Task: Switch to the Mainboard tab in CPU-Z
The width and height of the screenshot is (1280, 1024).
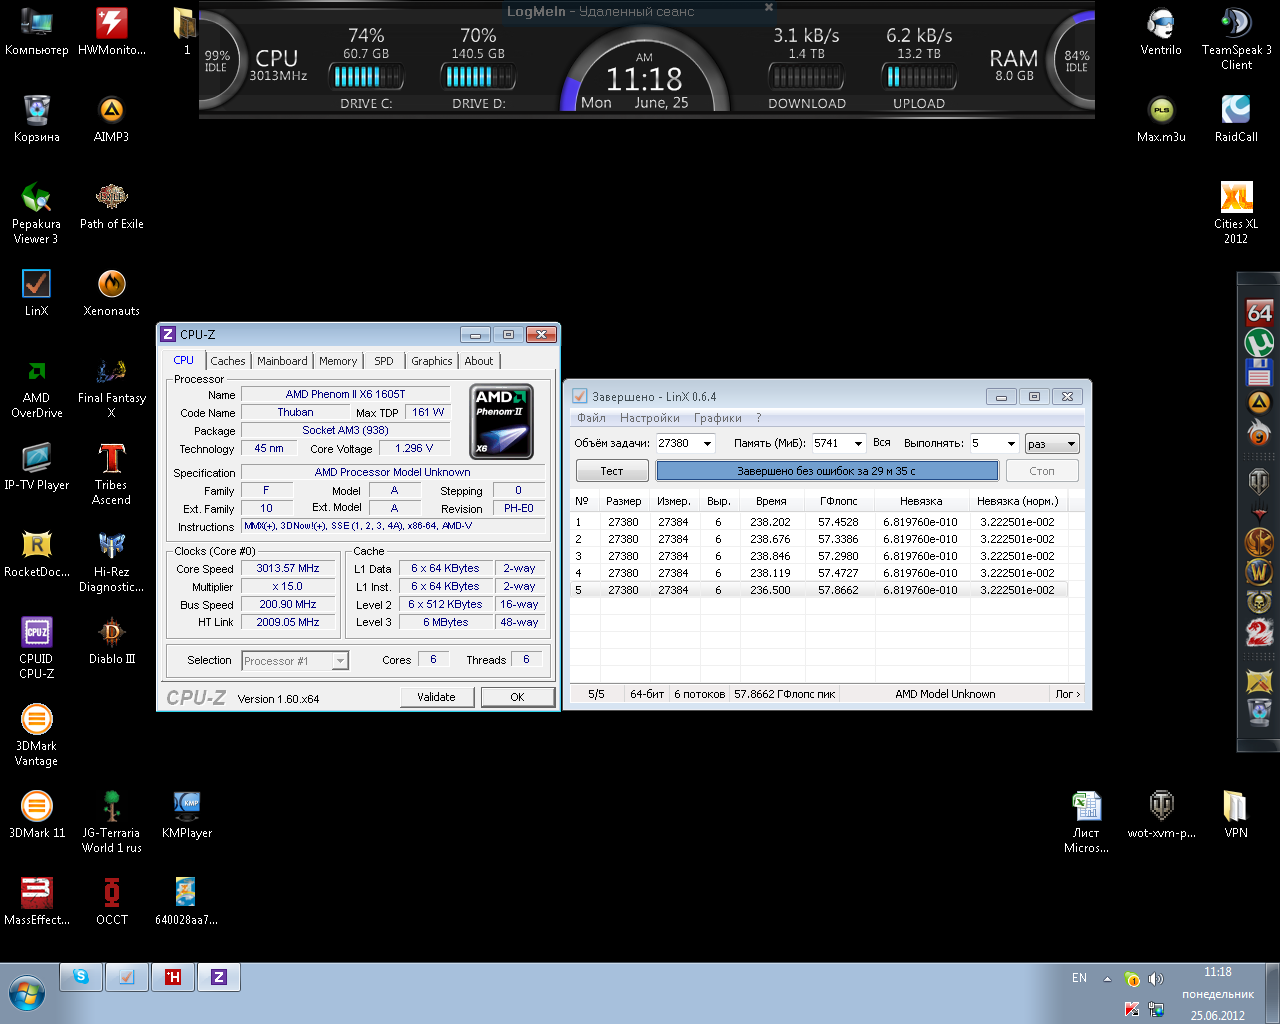Action: 282,362
